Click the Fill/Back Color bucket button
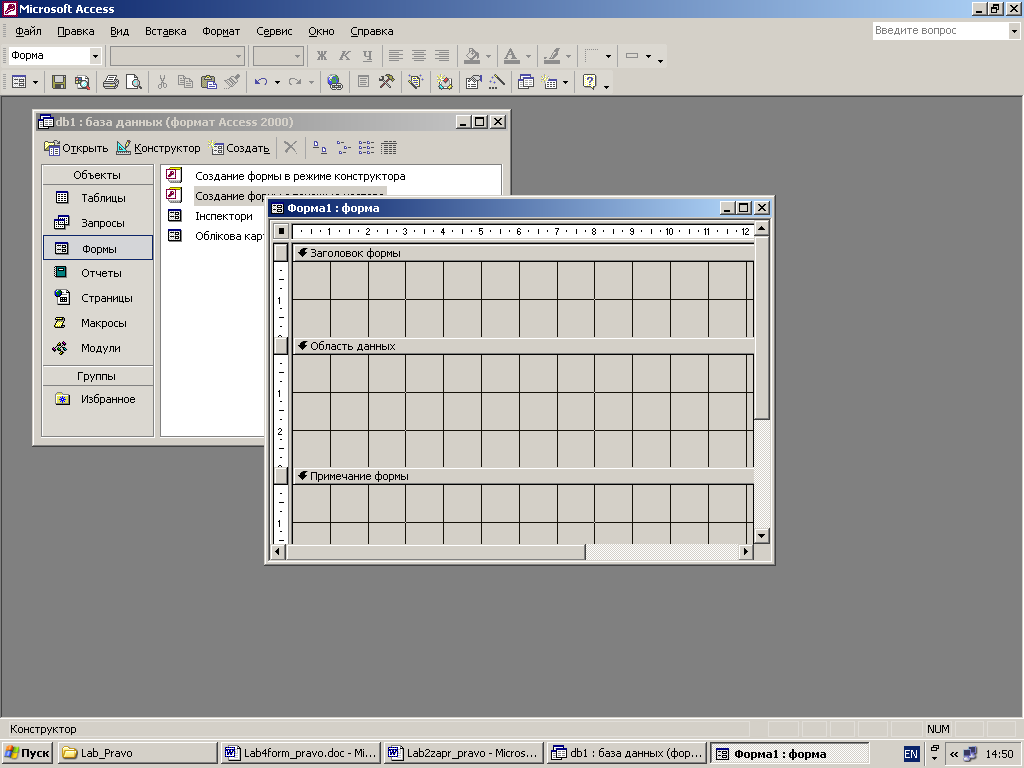Viewport: 1024px width, 768px height. tap(472, 56)
